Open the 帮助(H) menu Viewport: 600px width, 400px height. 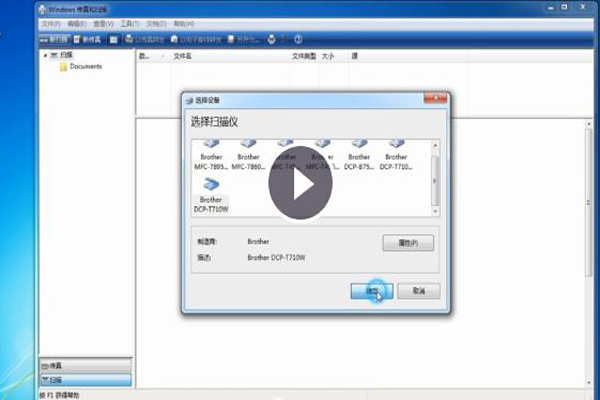(x=184, y=24)
